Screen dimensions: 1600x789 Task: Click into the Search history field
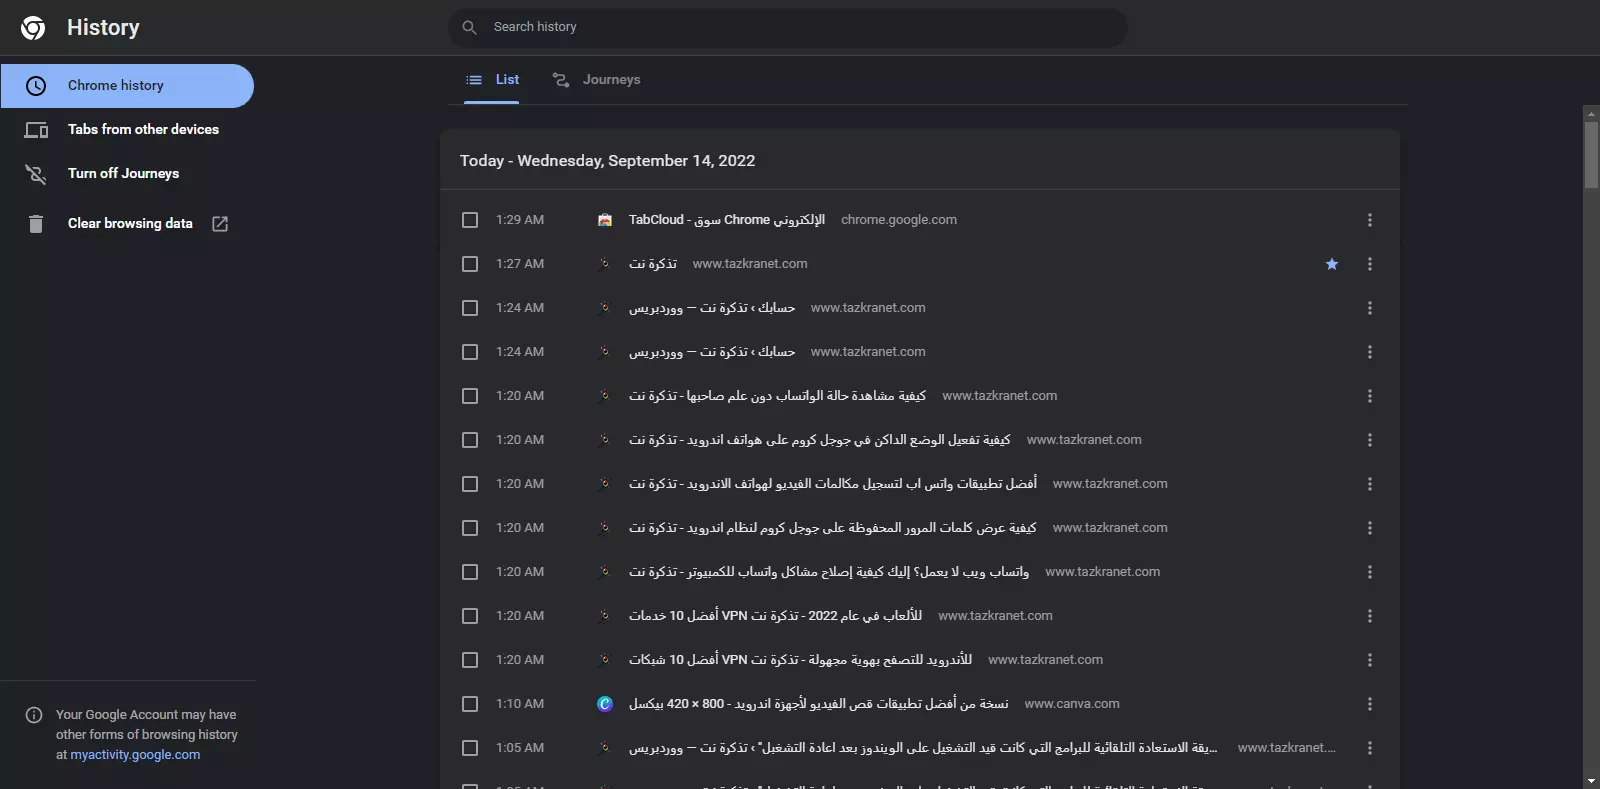click(x=788, y=27)
